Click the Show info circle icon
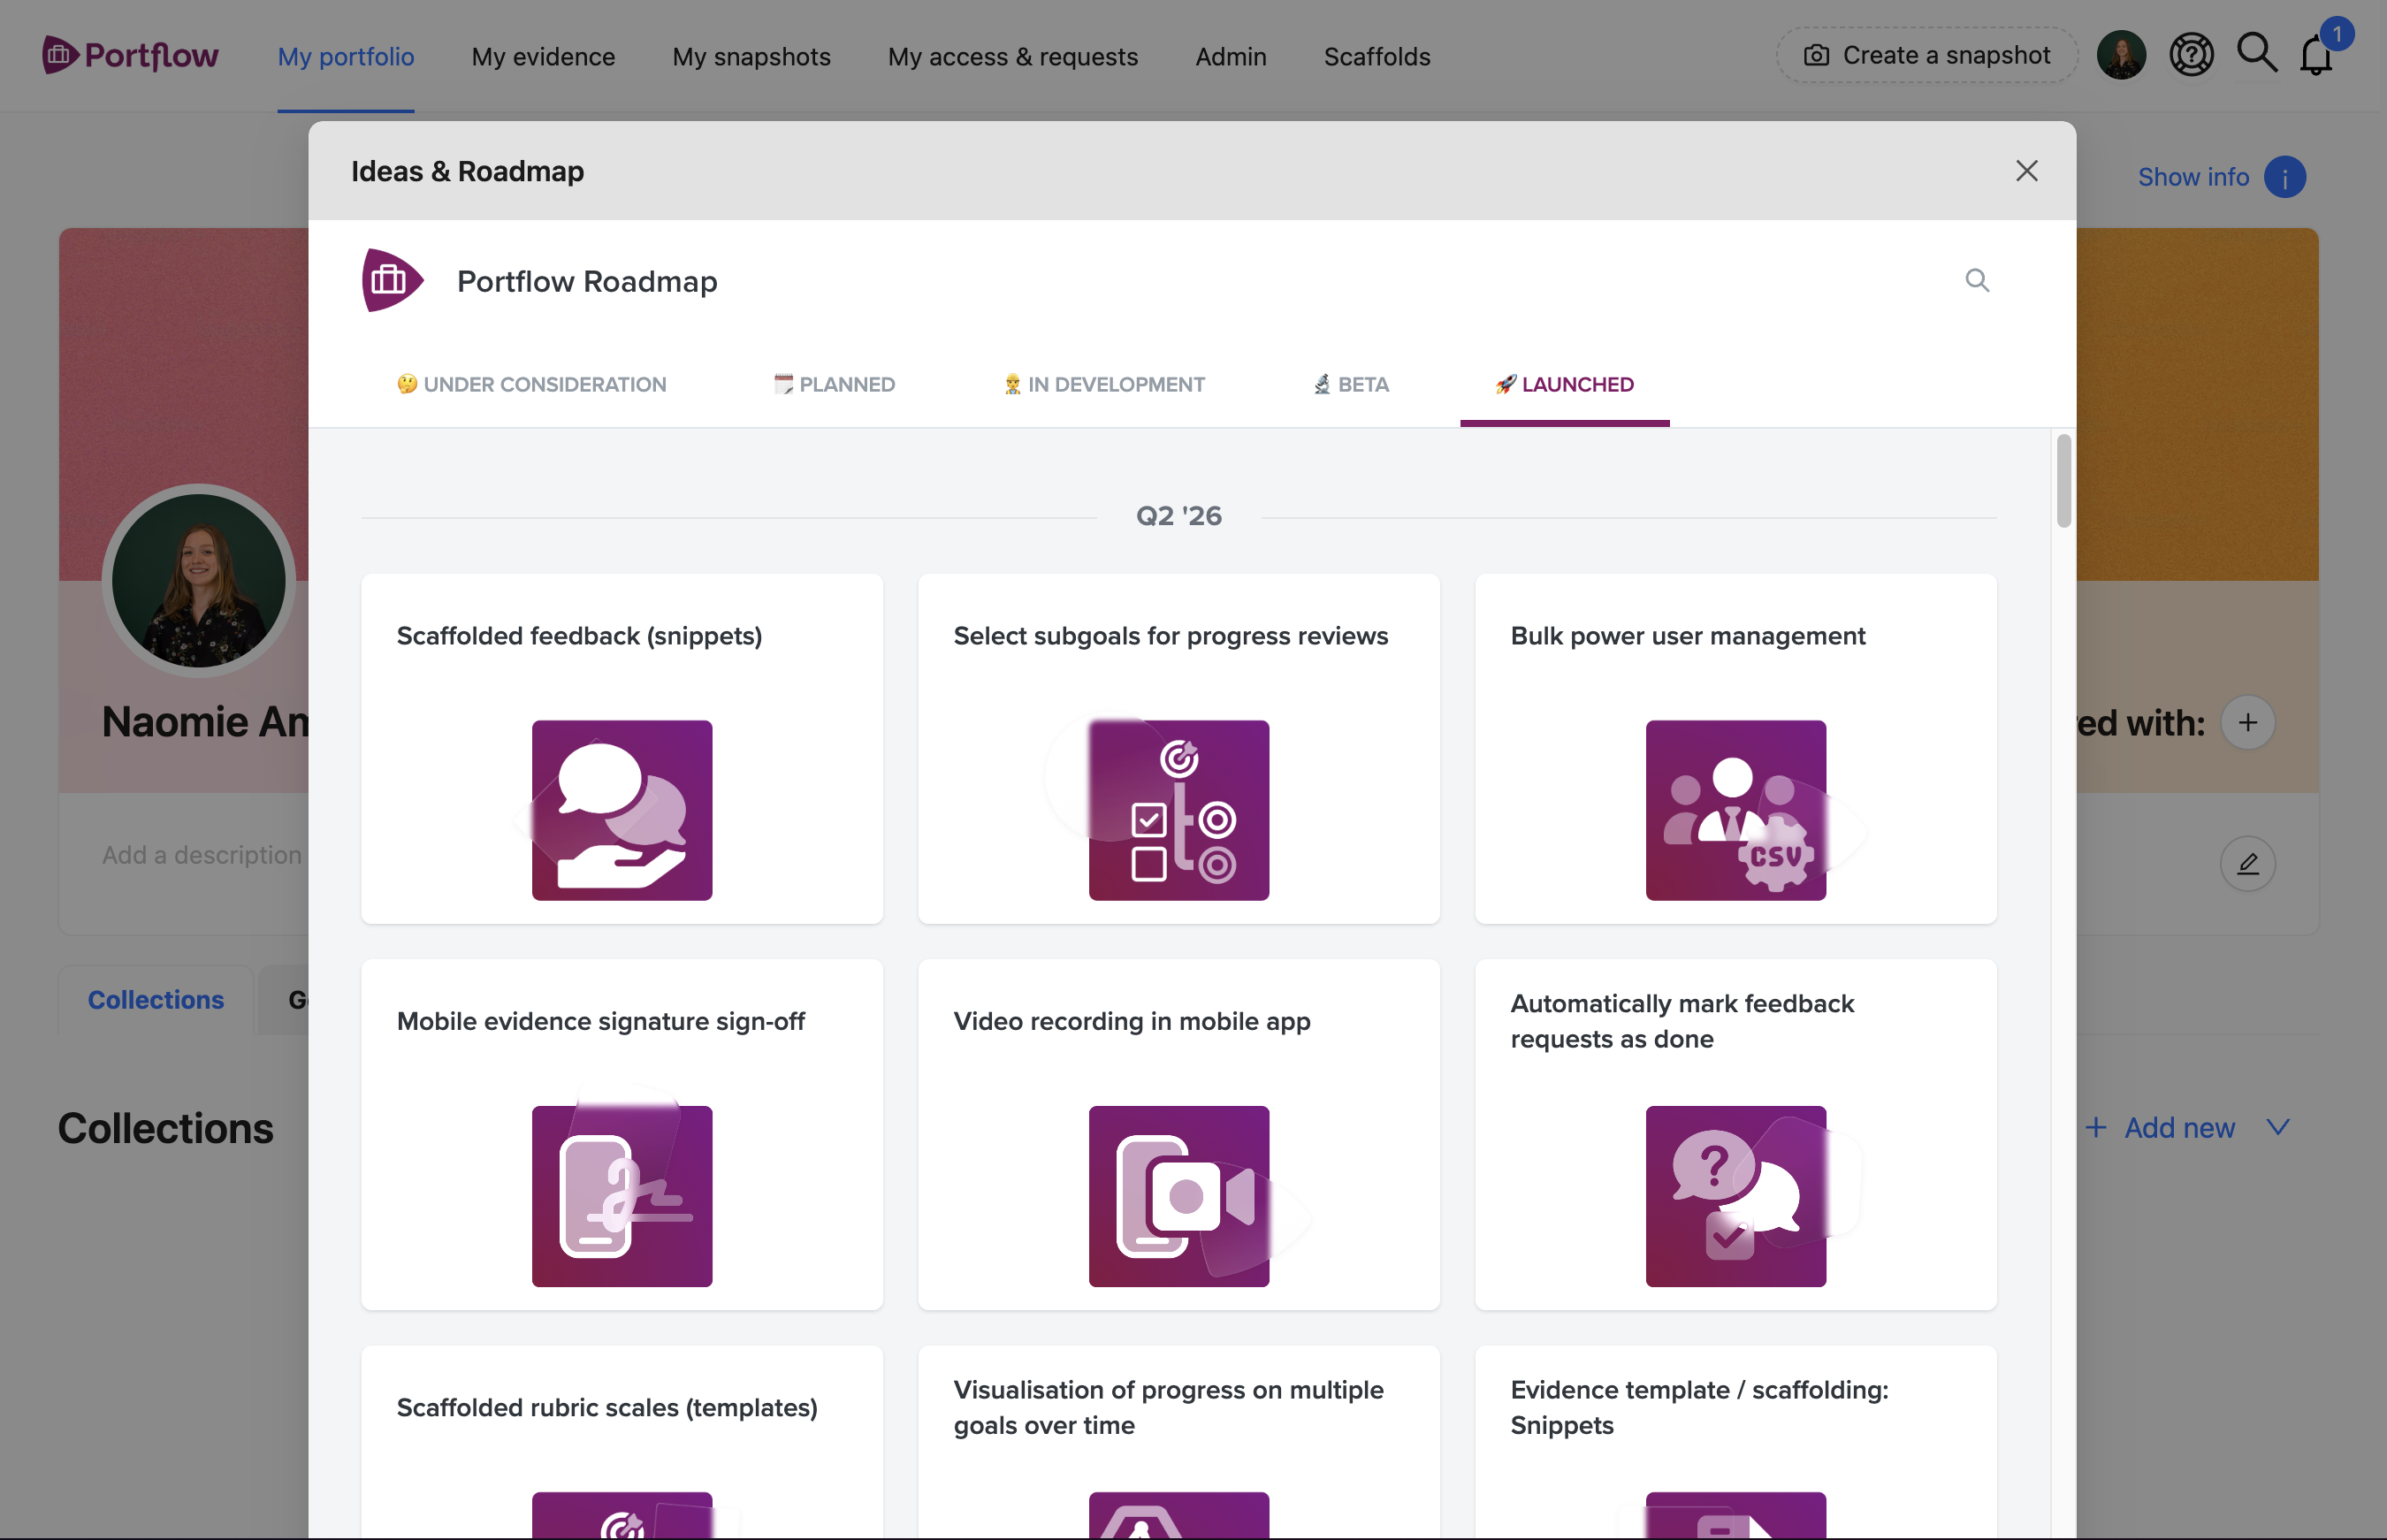The height and width of the screenshot is (1540, 2387). 2284,177
